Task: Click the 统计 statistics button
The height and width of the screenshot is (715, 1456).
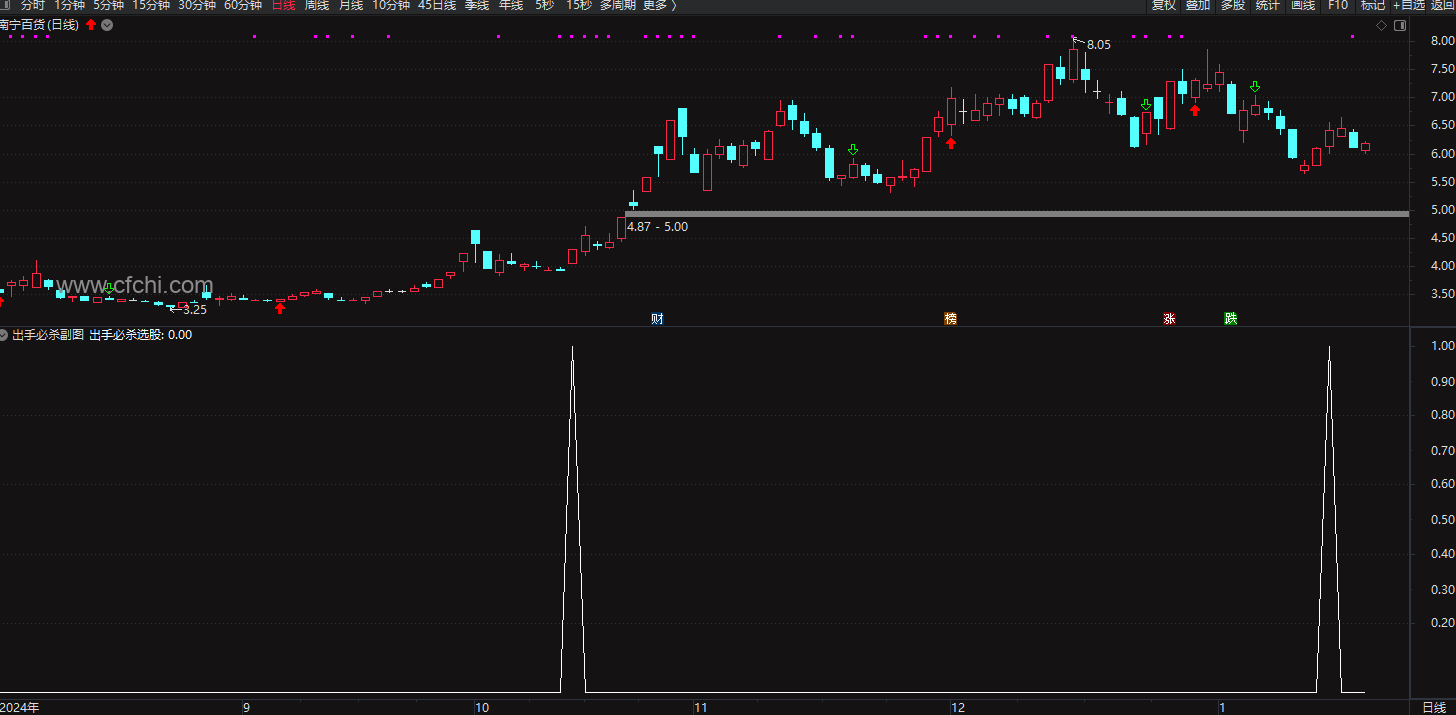Action: click(x=1268, y=6)
